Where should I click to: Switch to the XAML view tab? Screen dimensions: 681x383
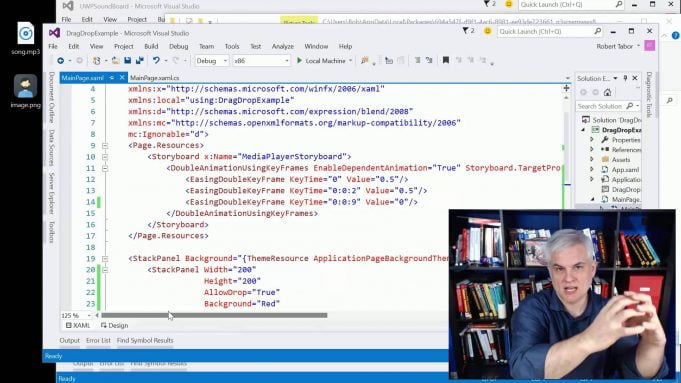78,325
